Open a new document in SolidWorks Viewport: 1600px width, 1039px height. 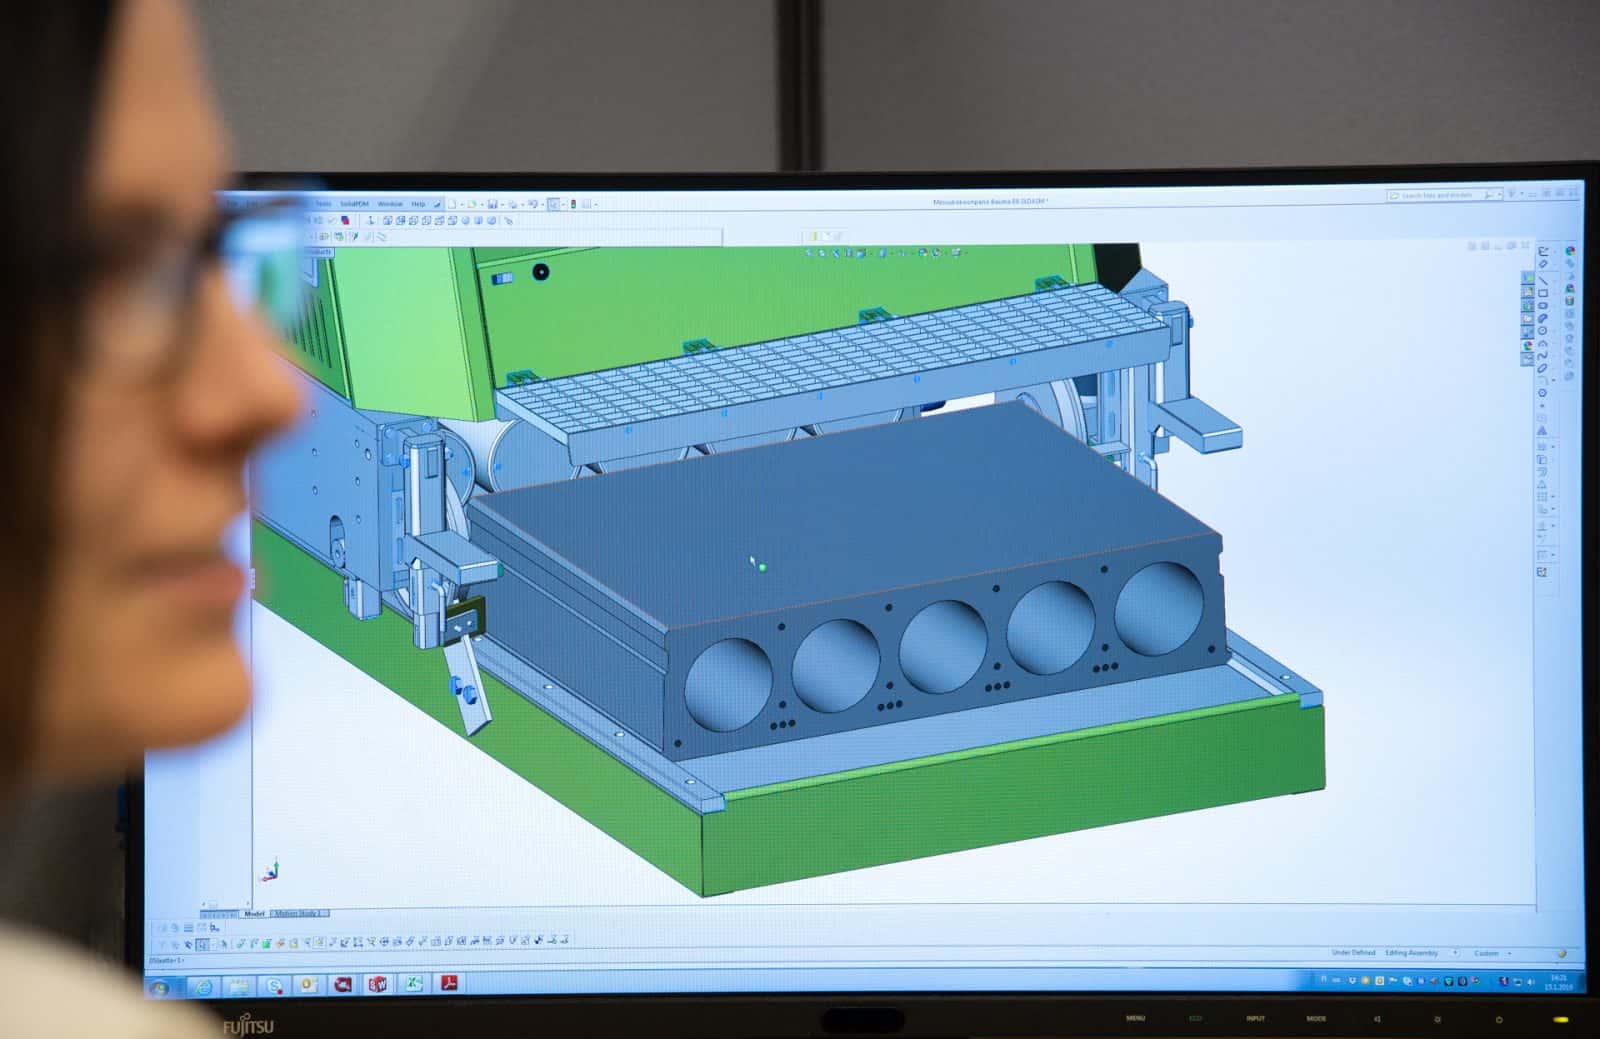click(452, 203)
